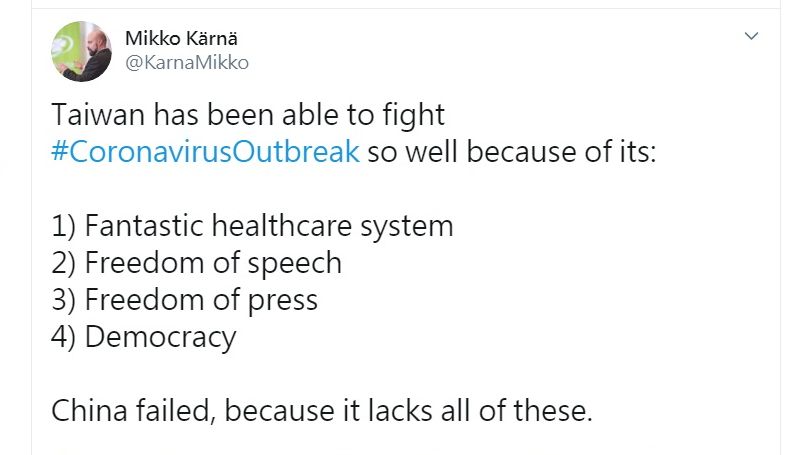
Task: Click the "3)" list number
Action: [x=65, y=300]
